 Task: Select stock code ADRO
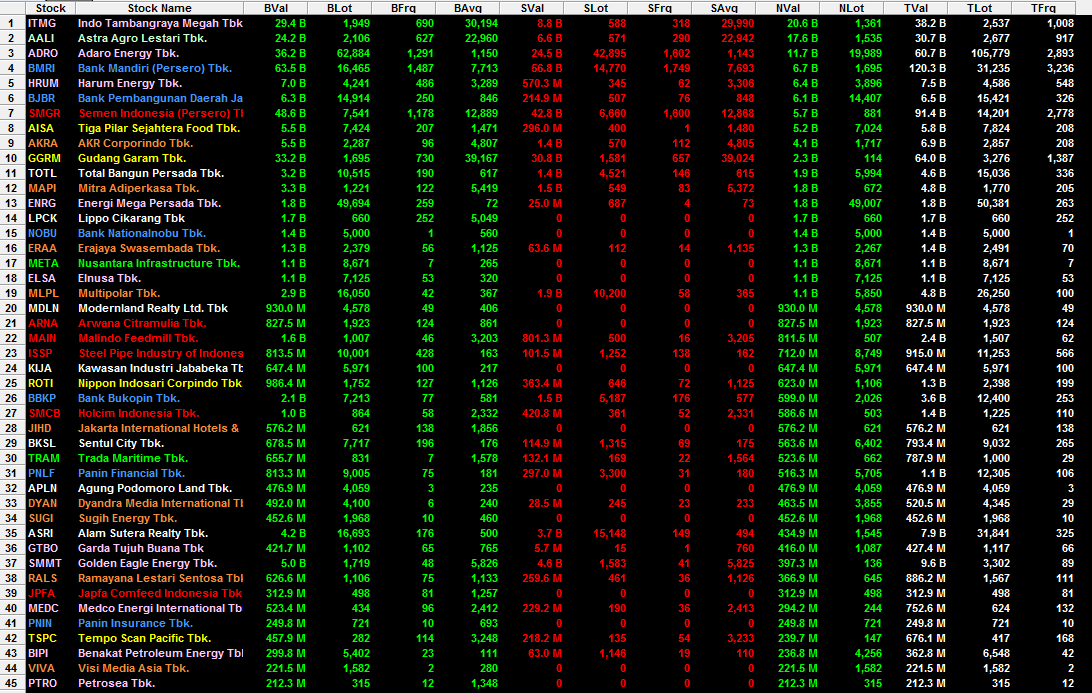[x=43, y=53]
